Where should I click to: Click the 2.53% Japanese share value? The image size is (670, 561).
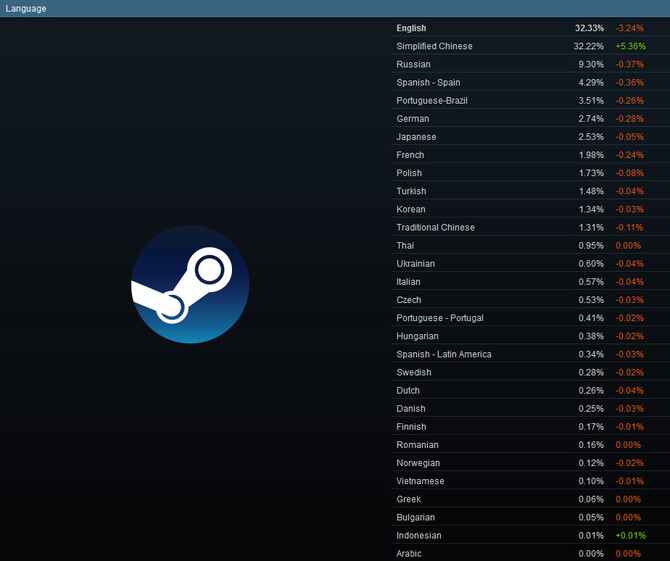591,137
